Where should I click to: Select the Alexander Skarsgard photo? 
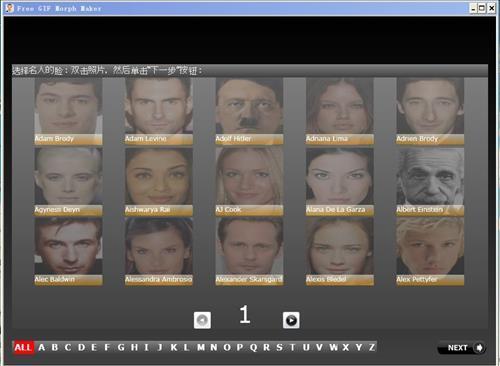[249, 252]
